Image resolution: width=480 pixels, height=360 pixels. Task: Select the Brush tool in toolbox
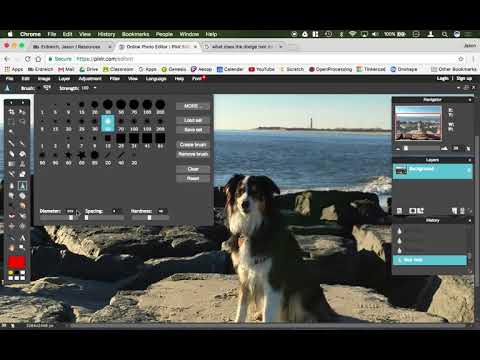coord(22,143)
